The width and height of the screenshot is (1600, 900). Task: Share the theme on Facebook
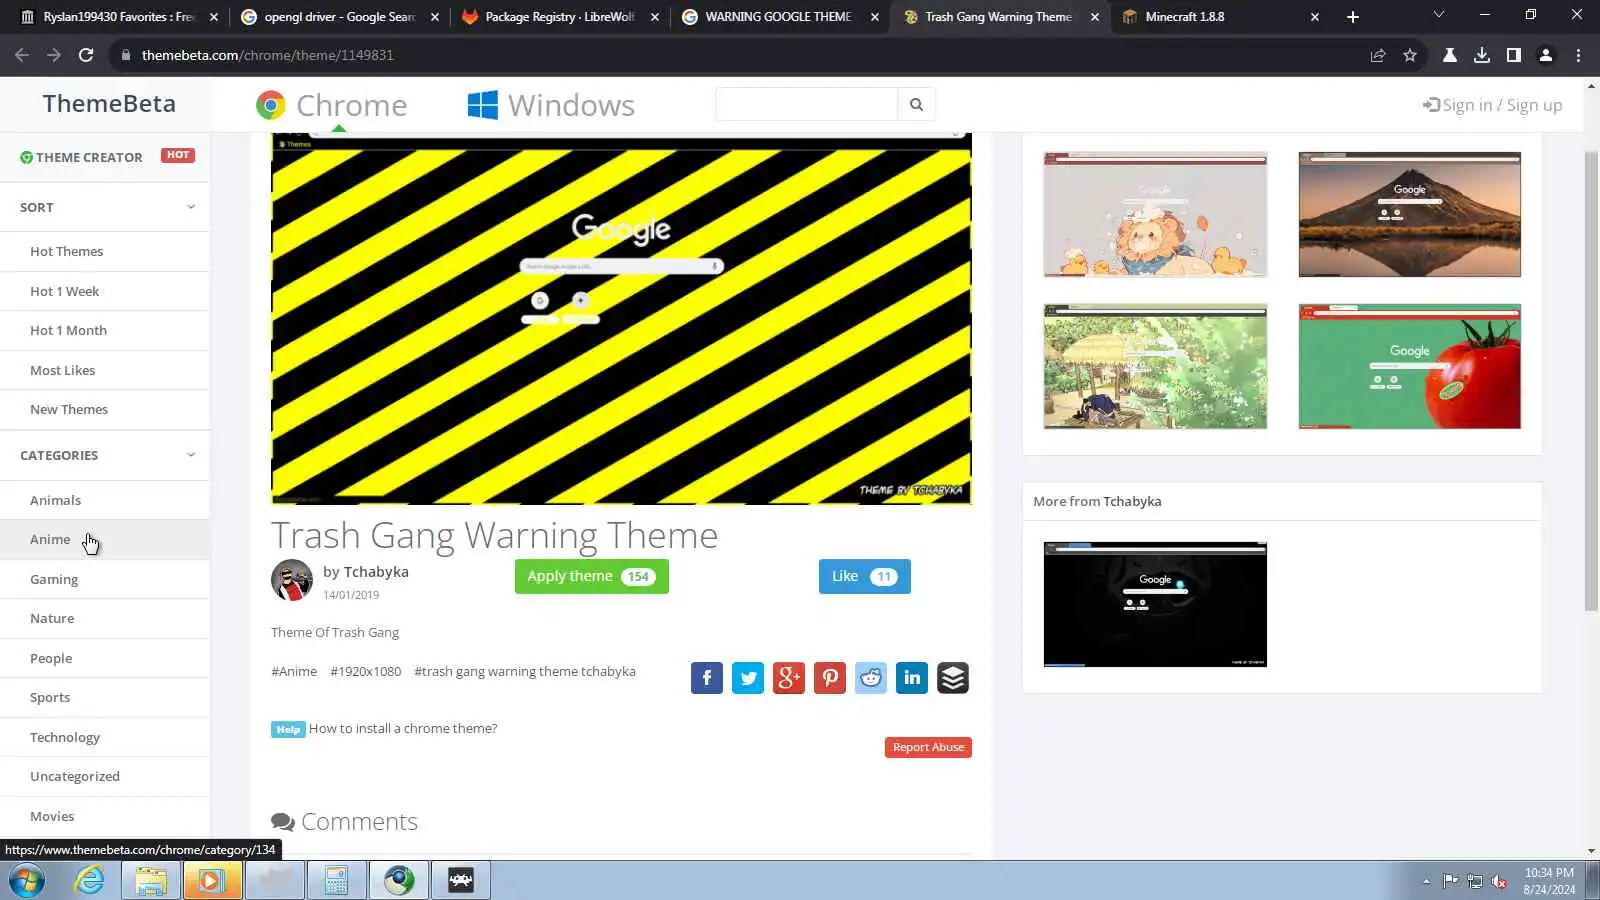click(x=706, y=678)
